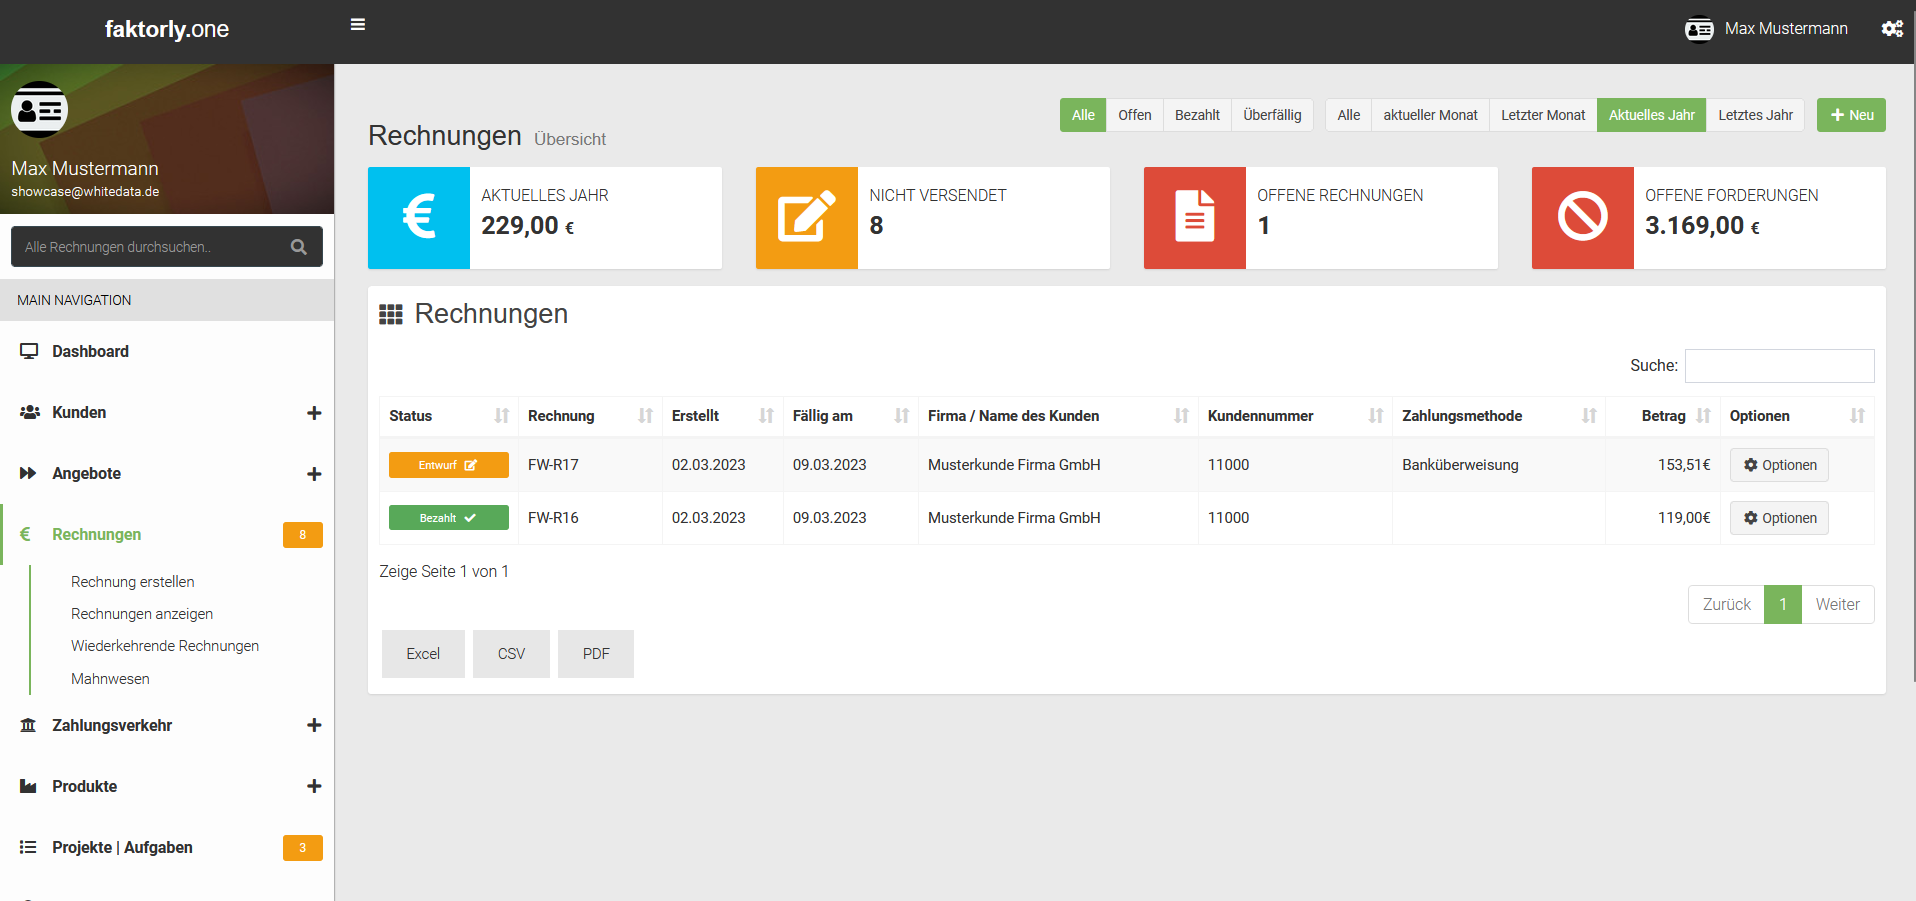The height and width of the screenshot is (901, 1916).
Task: Collapse the Rechnungen sidebar menu
Action: [x=167, y=534]
